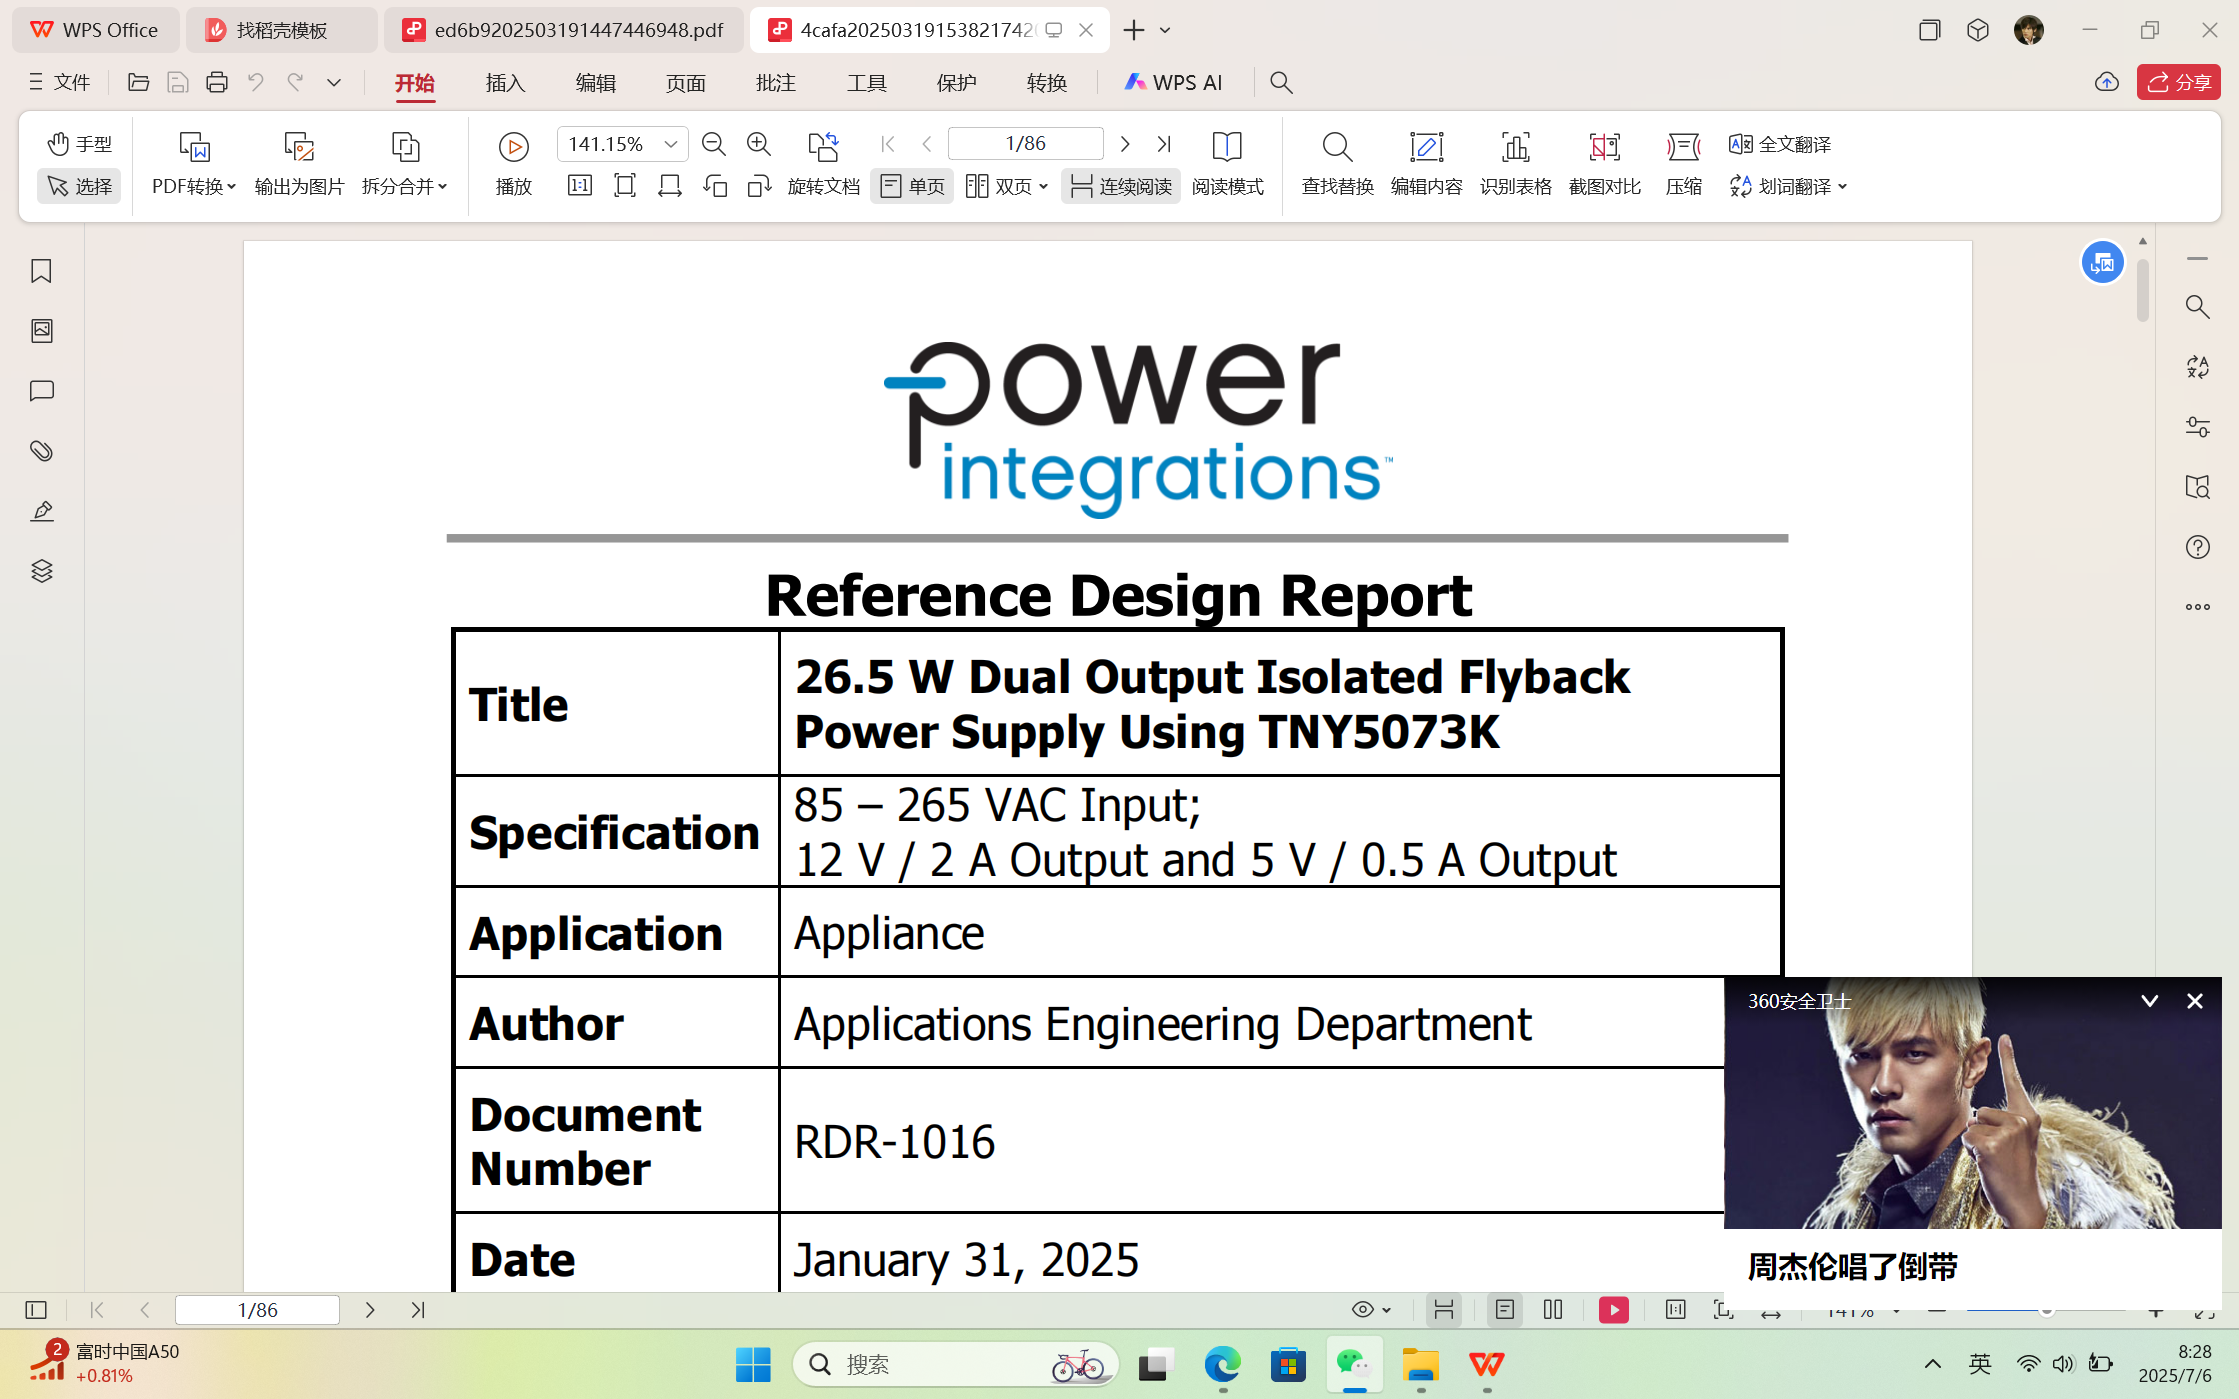Click the ribbon search magnifier icon
This screenshot has height=1399, width=2239.
[1281, 83]
